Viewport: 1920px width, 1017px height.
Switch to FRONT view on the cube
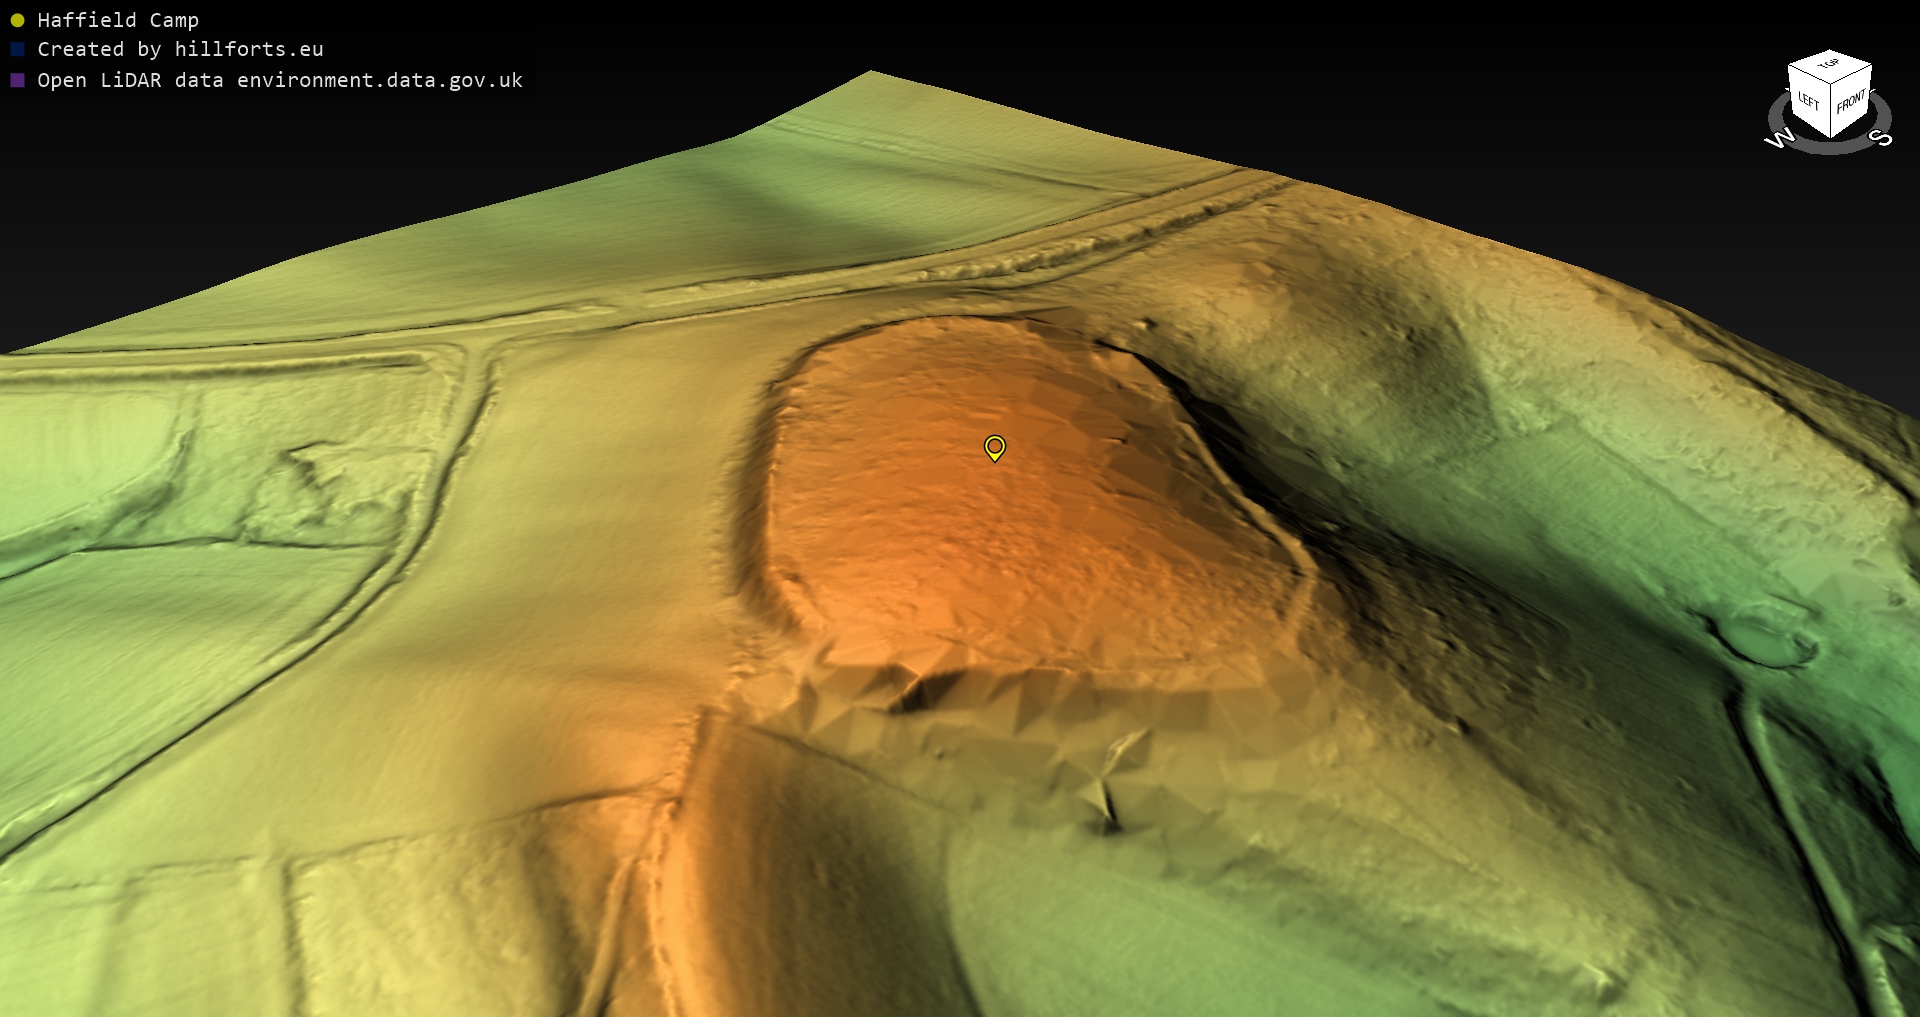(x=1850, y=103)
